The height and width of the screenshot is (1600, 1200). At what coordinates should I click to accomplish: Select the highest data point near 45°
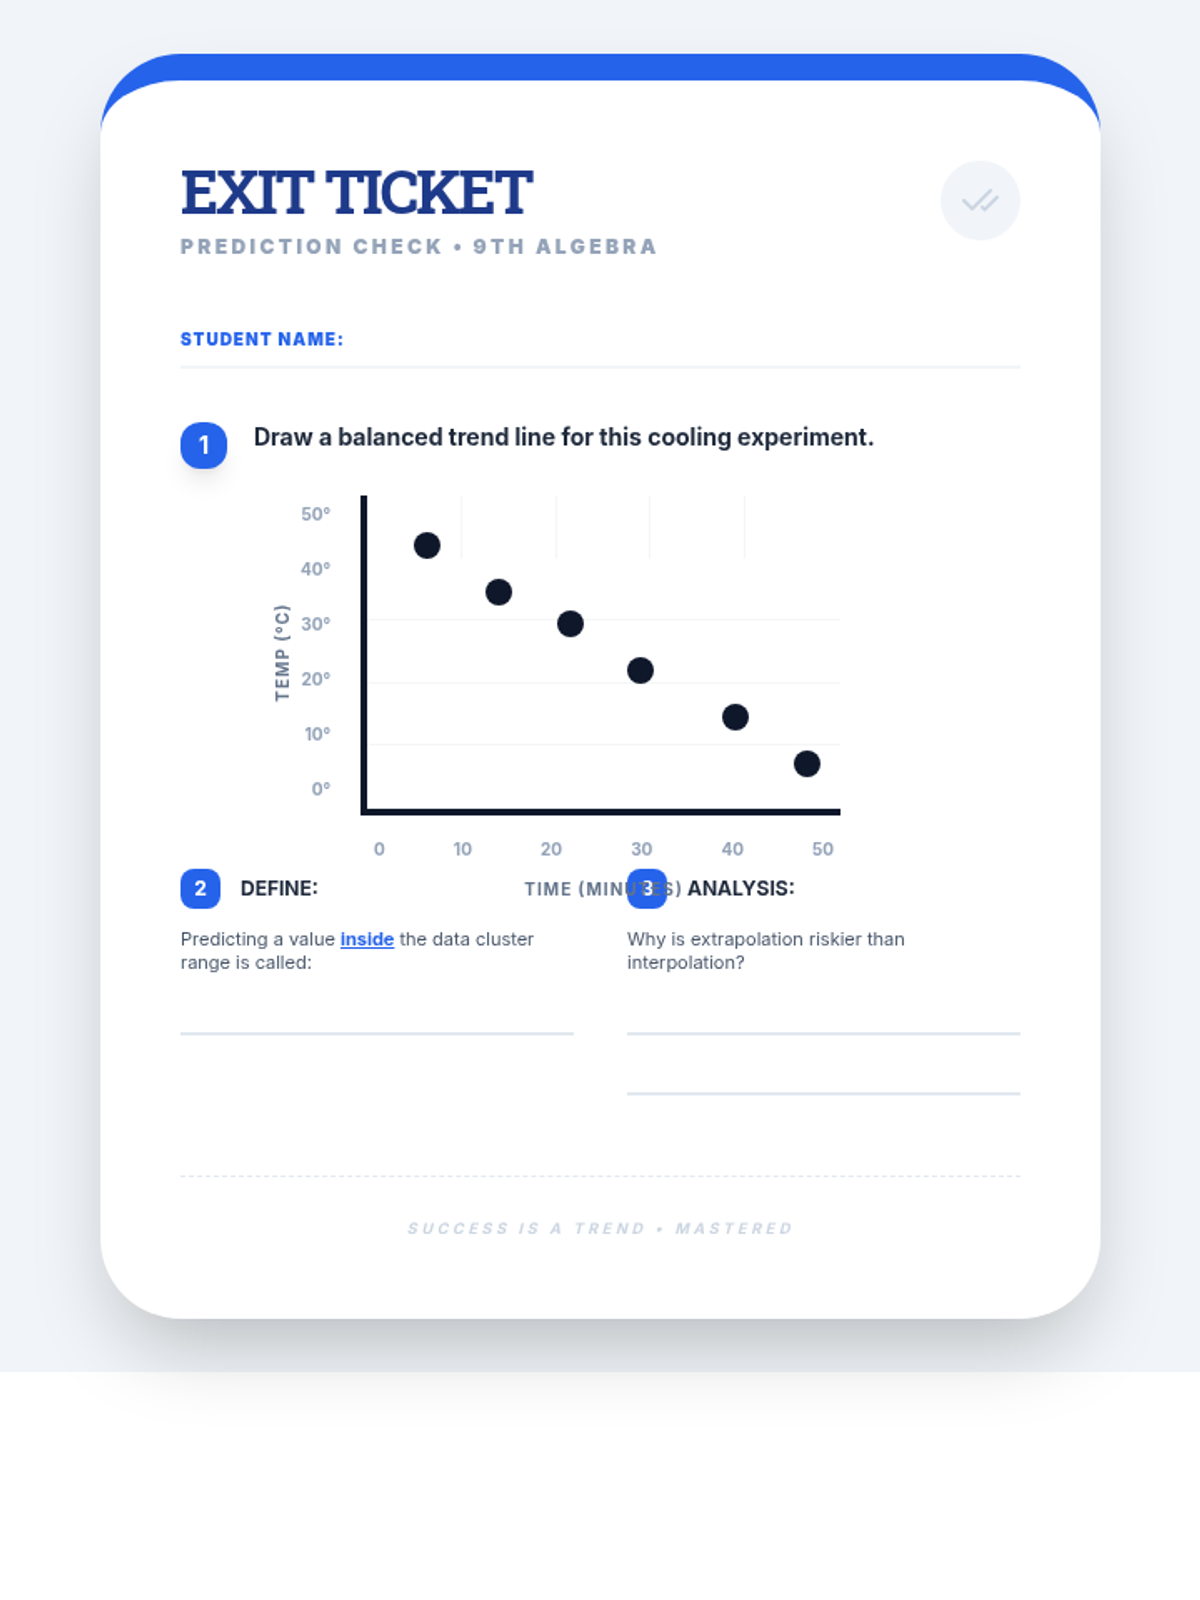point(427,545)
